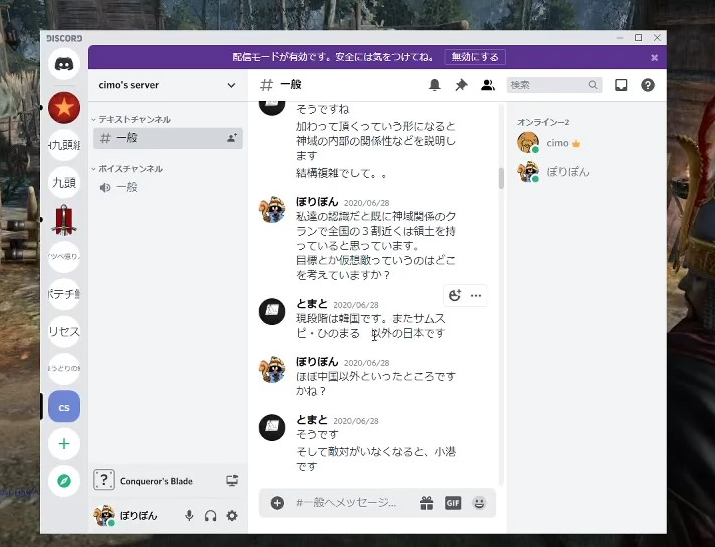Open Discord home direct messages icon
Viewport: 715px width, 547px height.
point(64,64)
